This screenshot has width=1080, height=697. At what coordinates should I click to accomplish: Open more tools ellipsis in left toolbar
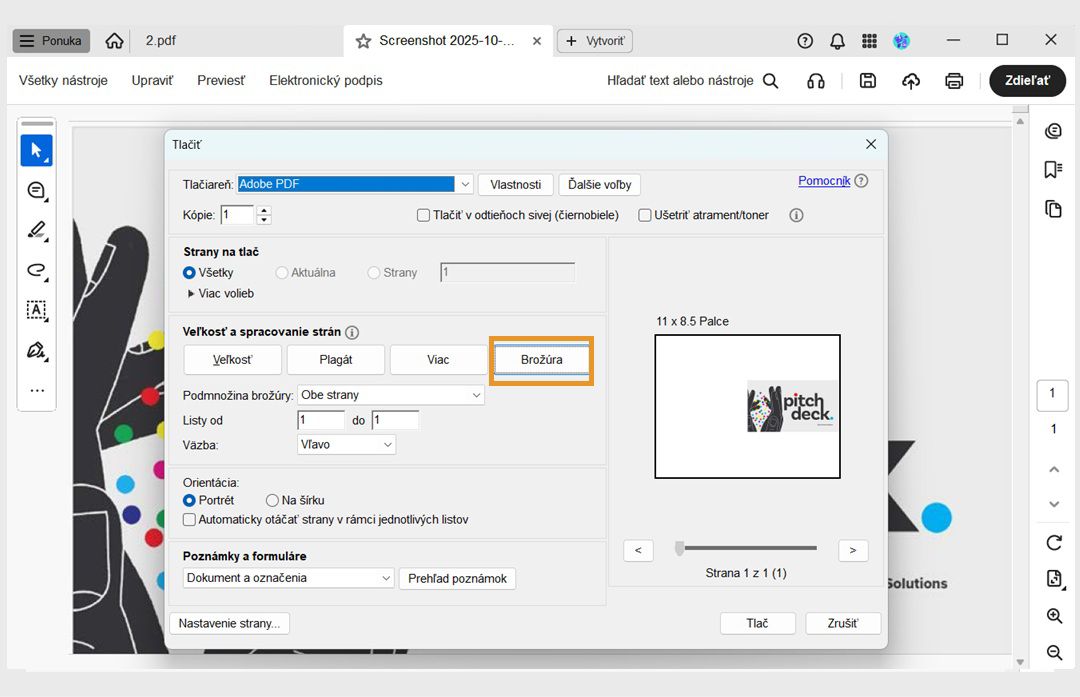point(37,391)
